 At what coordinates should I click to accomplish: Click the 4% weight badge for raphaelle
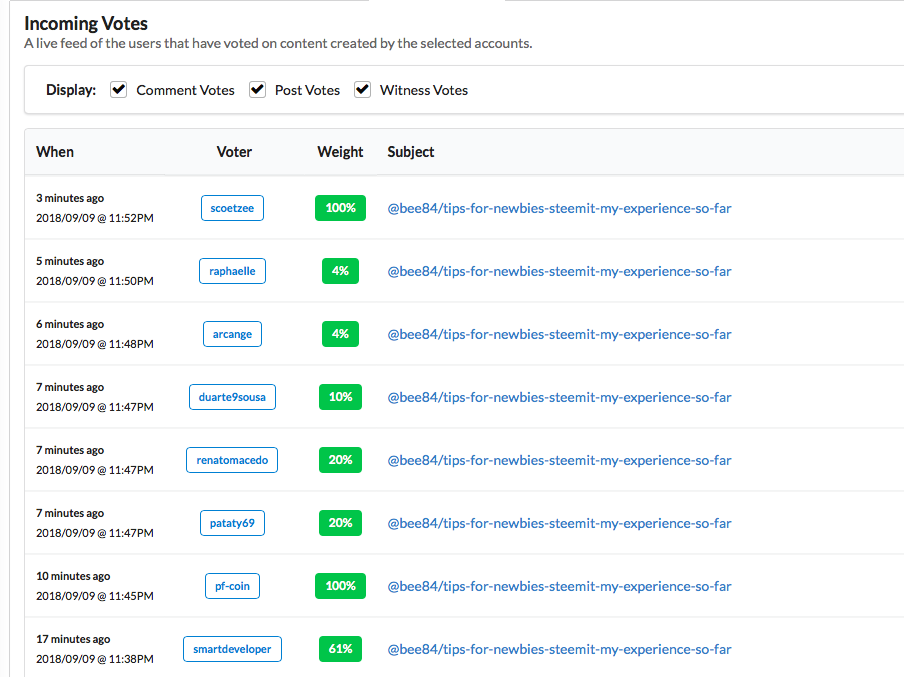point(340,271)
